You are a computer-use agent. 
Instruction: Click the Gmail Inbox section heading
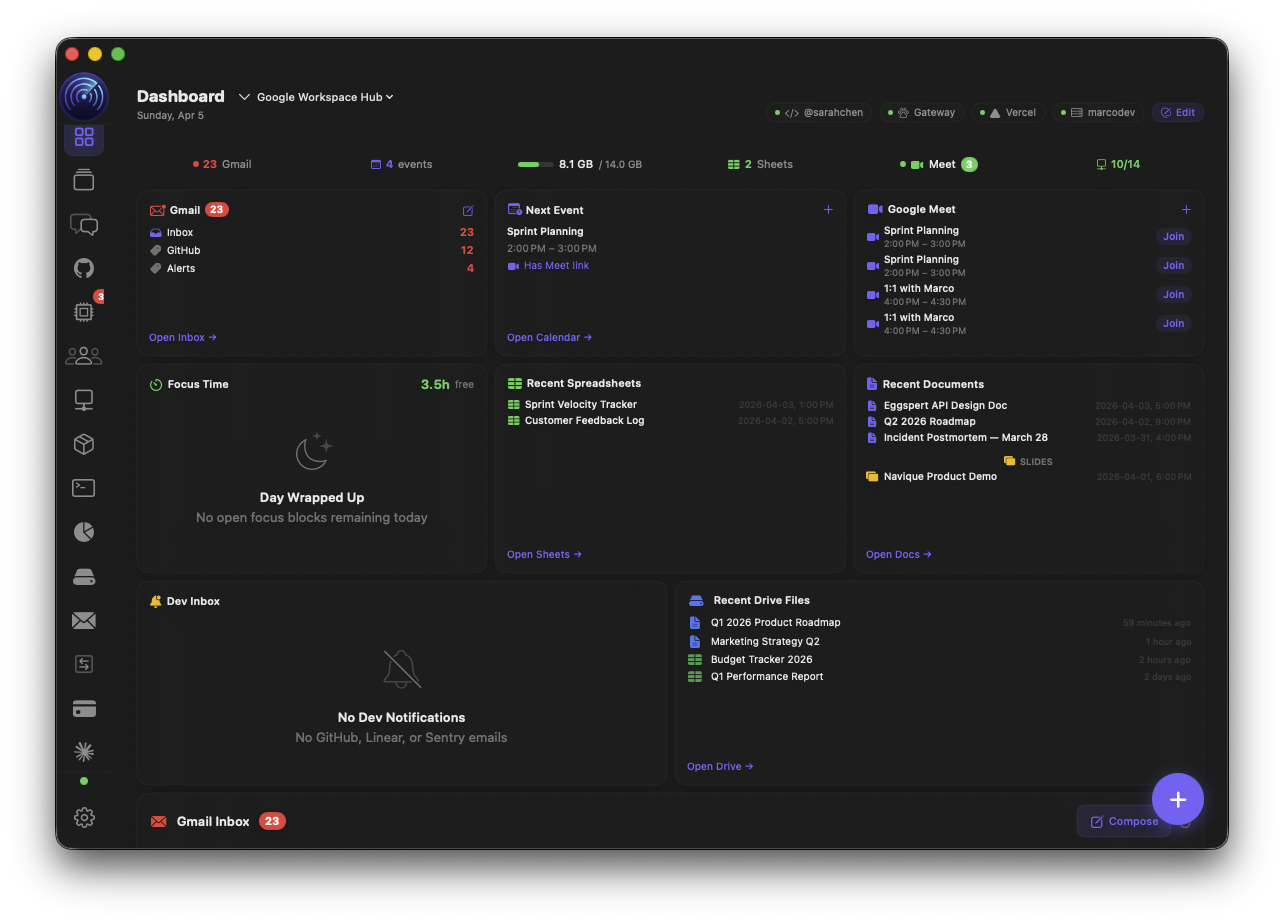[x=213, y=822]
